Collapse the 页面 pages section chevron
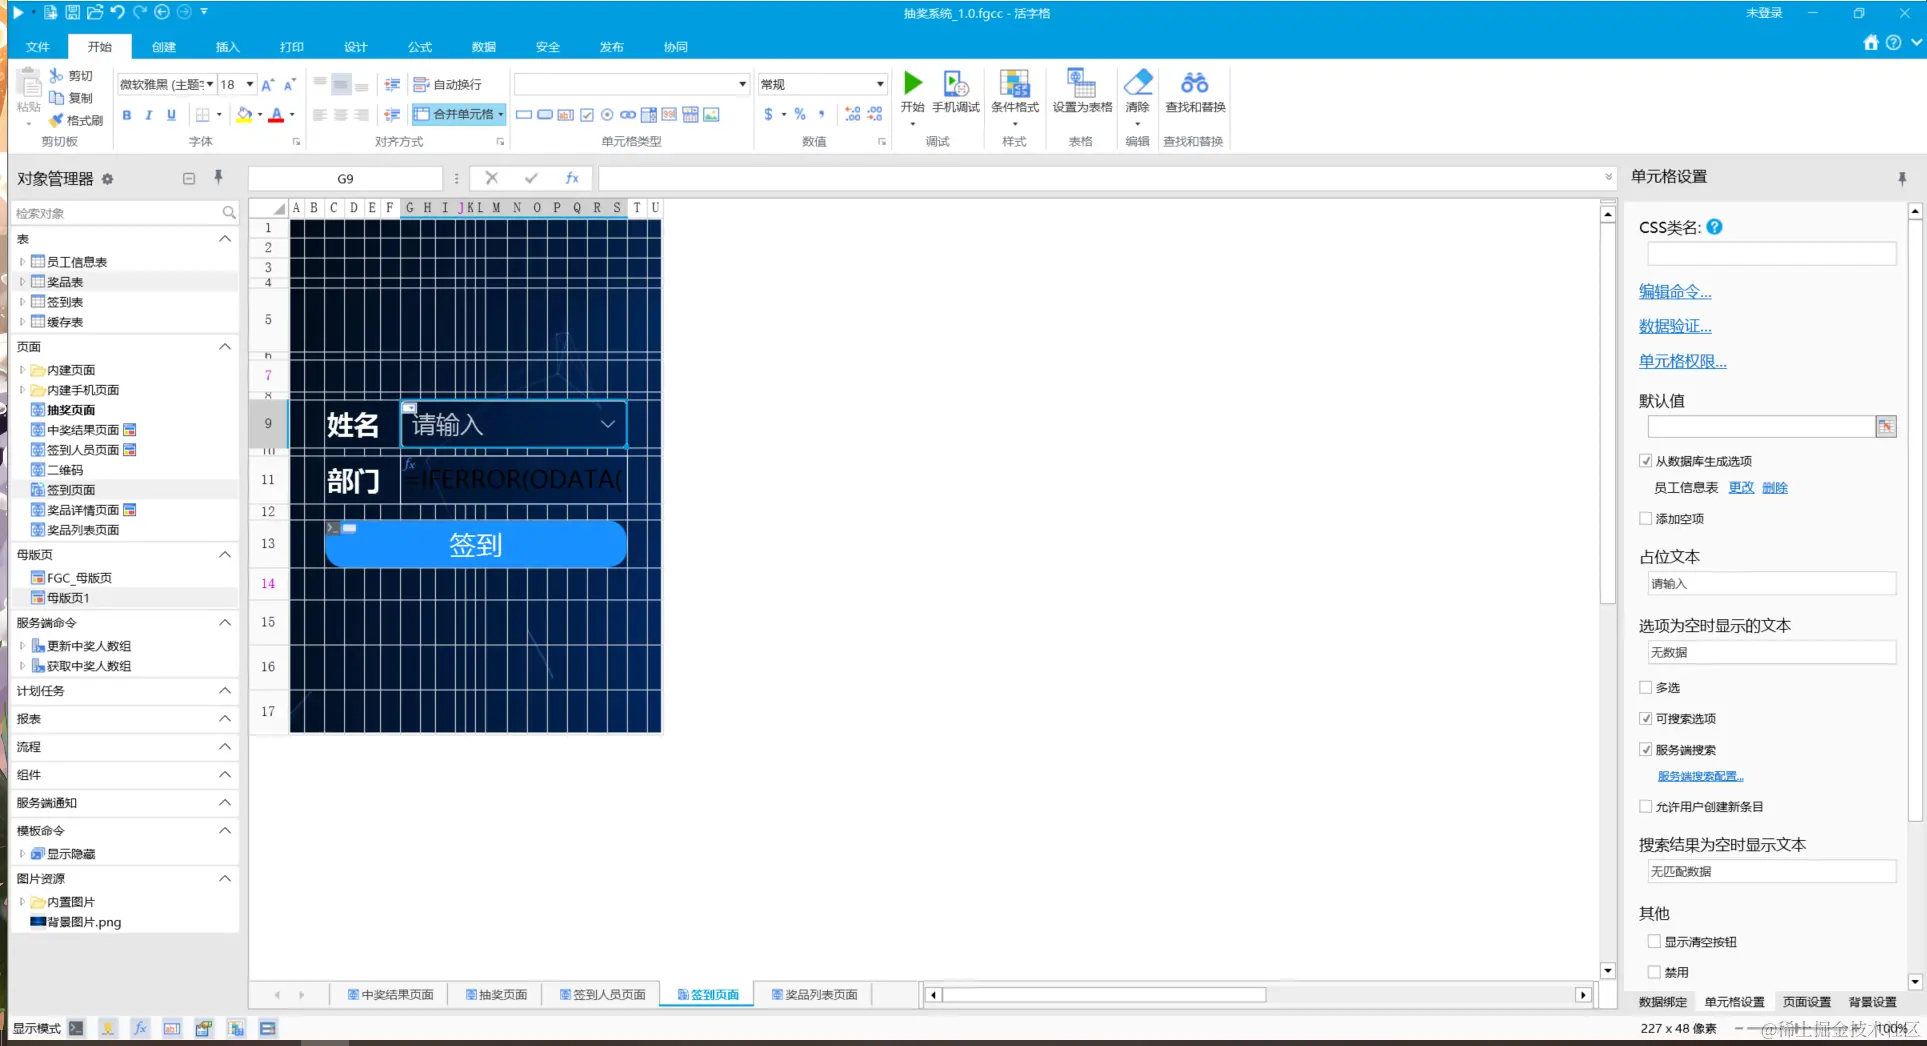The image size is (1927, 1046). (225, 346)
